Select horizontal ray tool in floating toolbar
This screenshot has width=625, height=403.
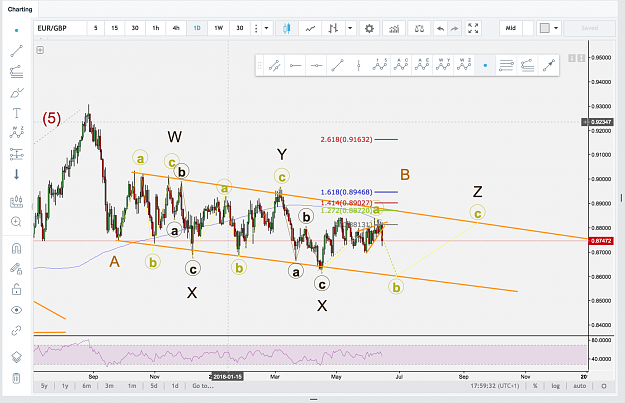coord(295,65)
